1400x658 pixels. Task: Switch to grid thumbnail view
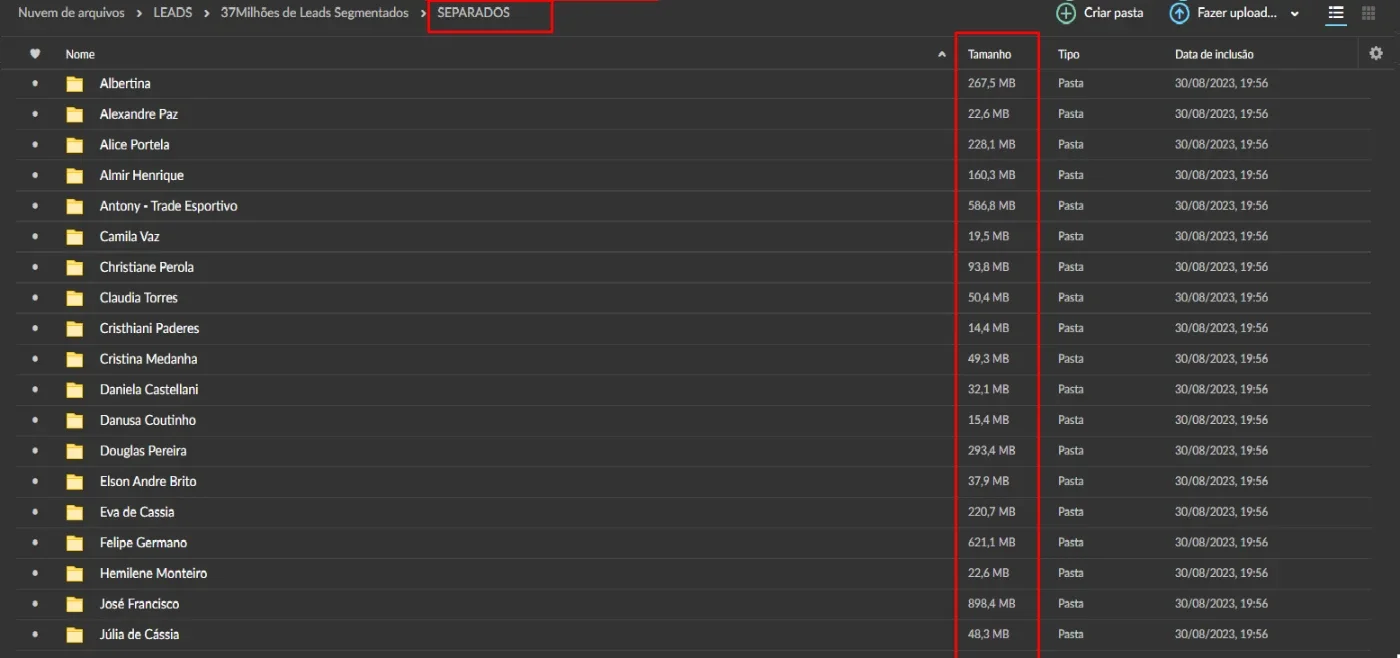[x=1369, y=13]
